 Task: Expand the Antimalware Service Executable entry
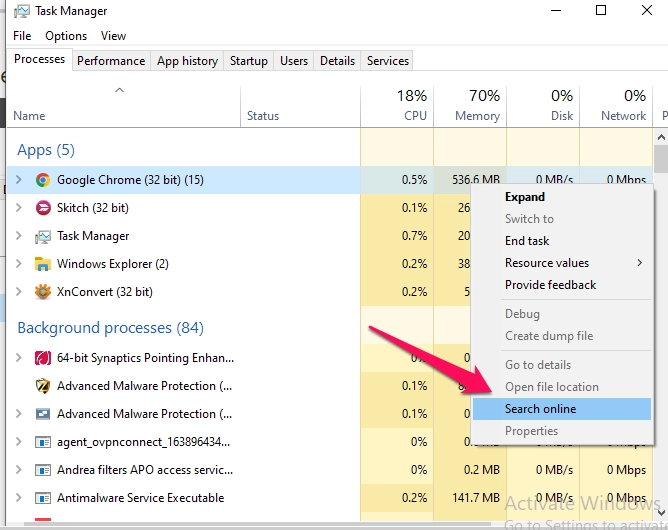point(19,498)
